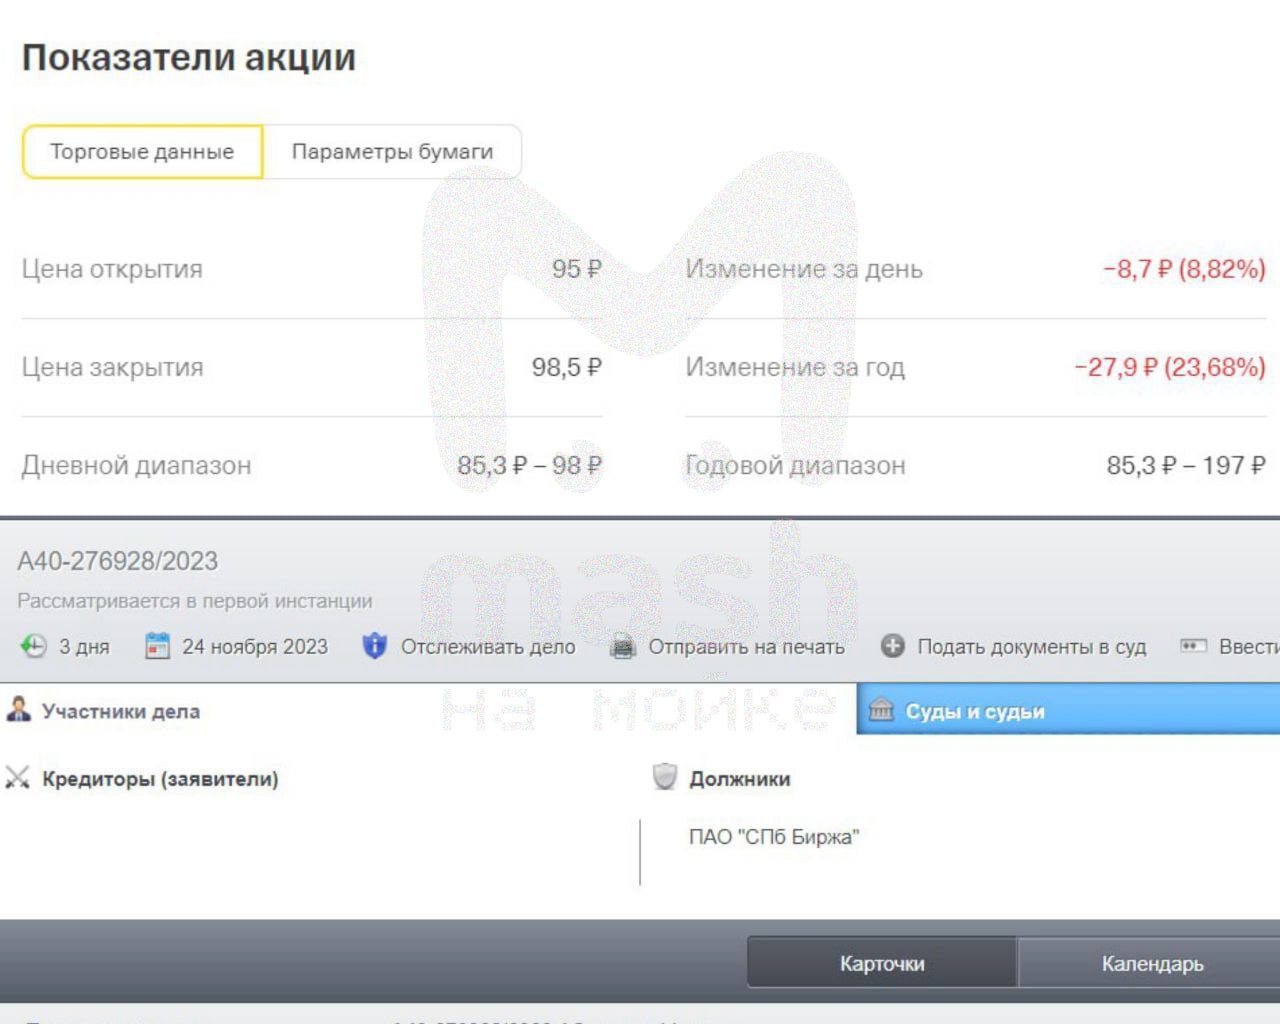This screenshot has height=1024, width=1280.
Task: Click the blue shield Отслеживать дело icon
Action: [x=374, y=646]
